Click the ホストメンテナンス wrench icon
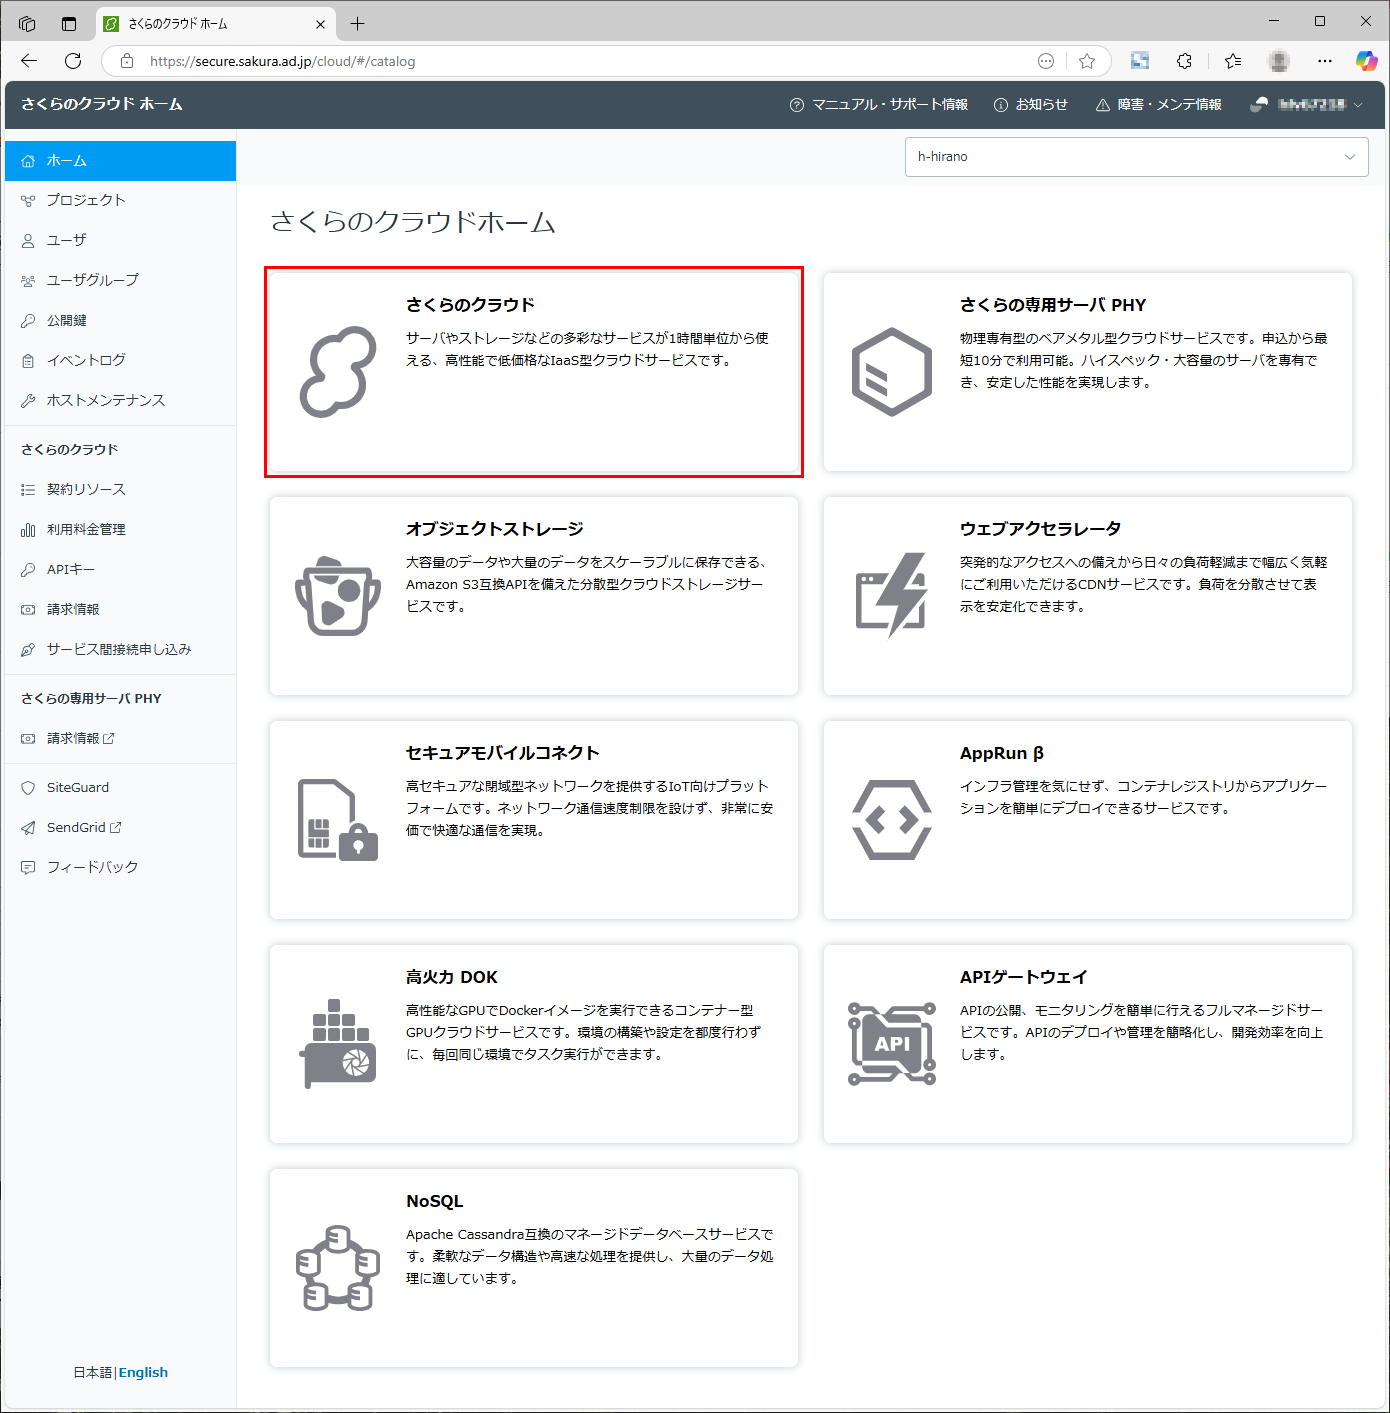Image resolution: width=1390 pixels, height=1413 pixels. [x=28, y=401]
